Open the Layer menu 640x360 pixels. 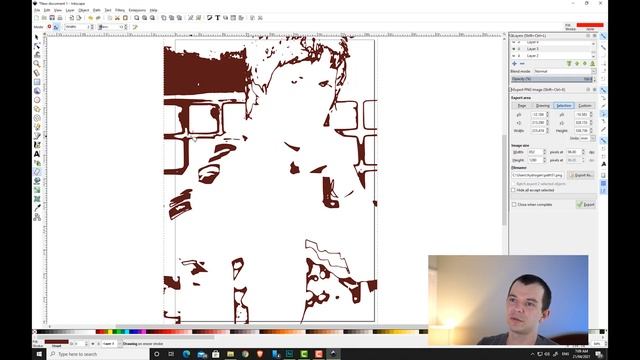click(70, 10)
